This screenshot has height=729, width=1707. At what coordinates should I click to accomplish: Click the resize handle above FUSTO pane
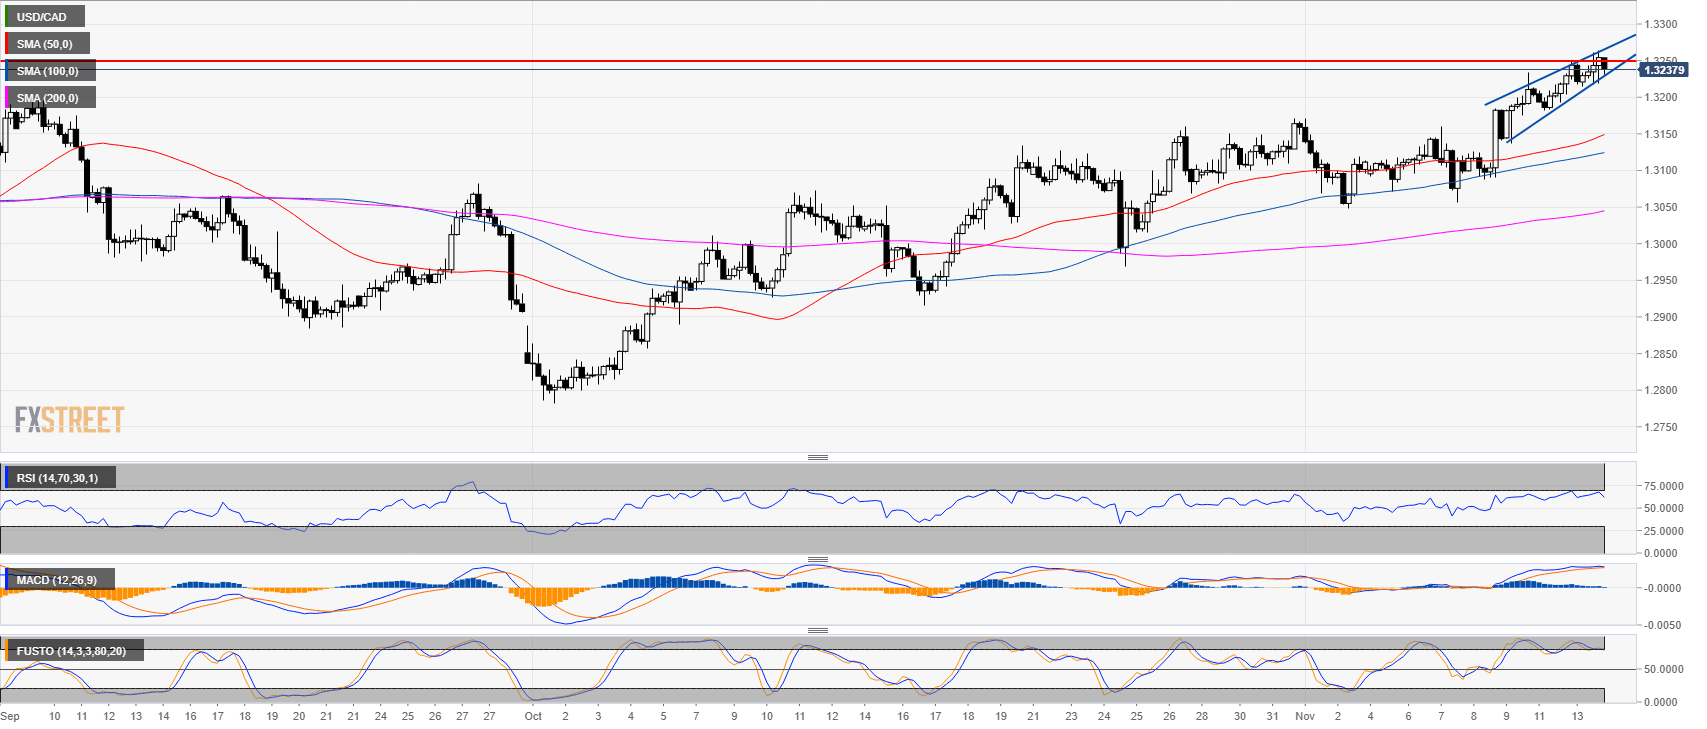point(817,630)
